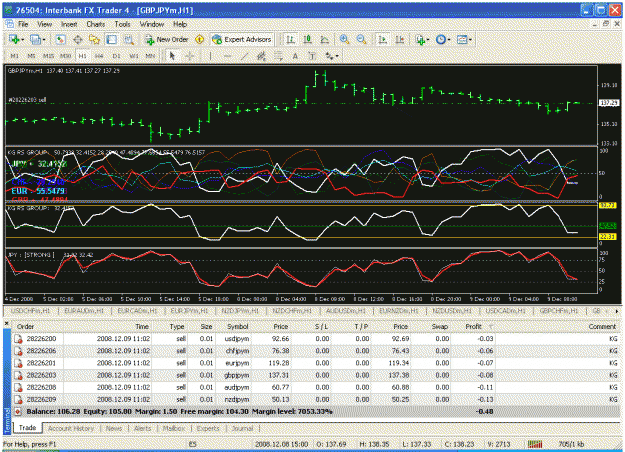The height and width of the screenshot is (452, 625).
Task: Open the Templates icon
Action: [462, 39]
